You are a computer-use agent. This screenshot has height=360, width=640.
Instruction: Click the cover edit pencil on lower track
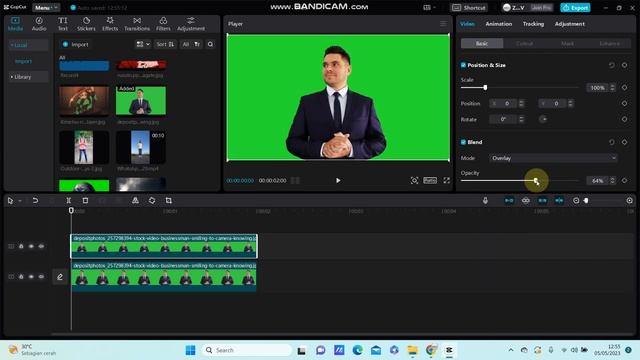(60, 277)
